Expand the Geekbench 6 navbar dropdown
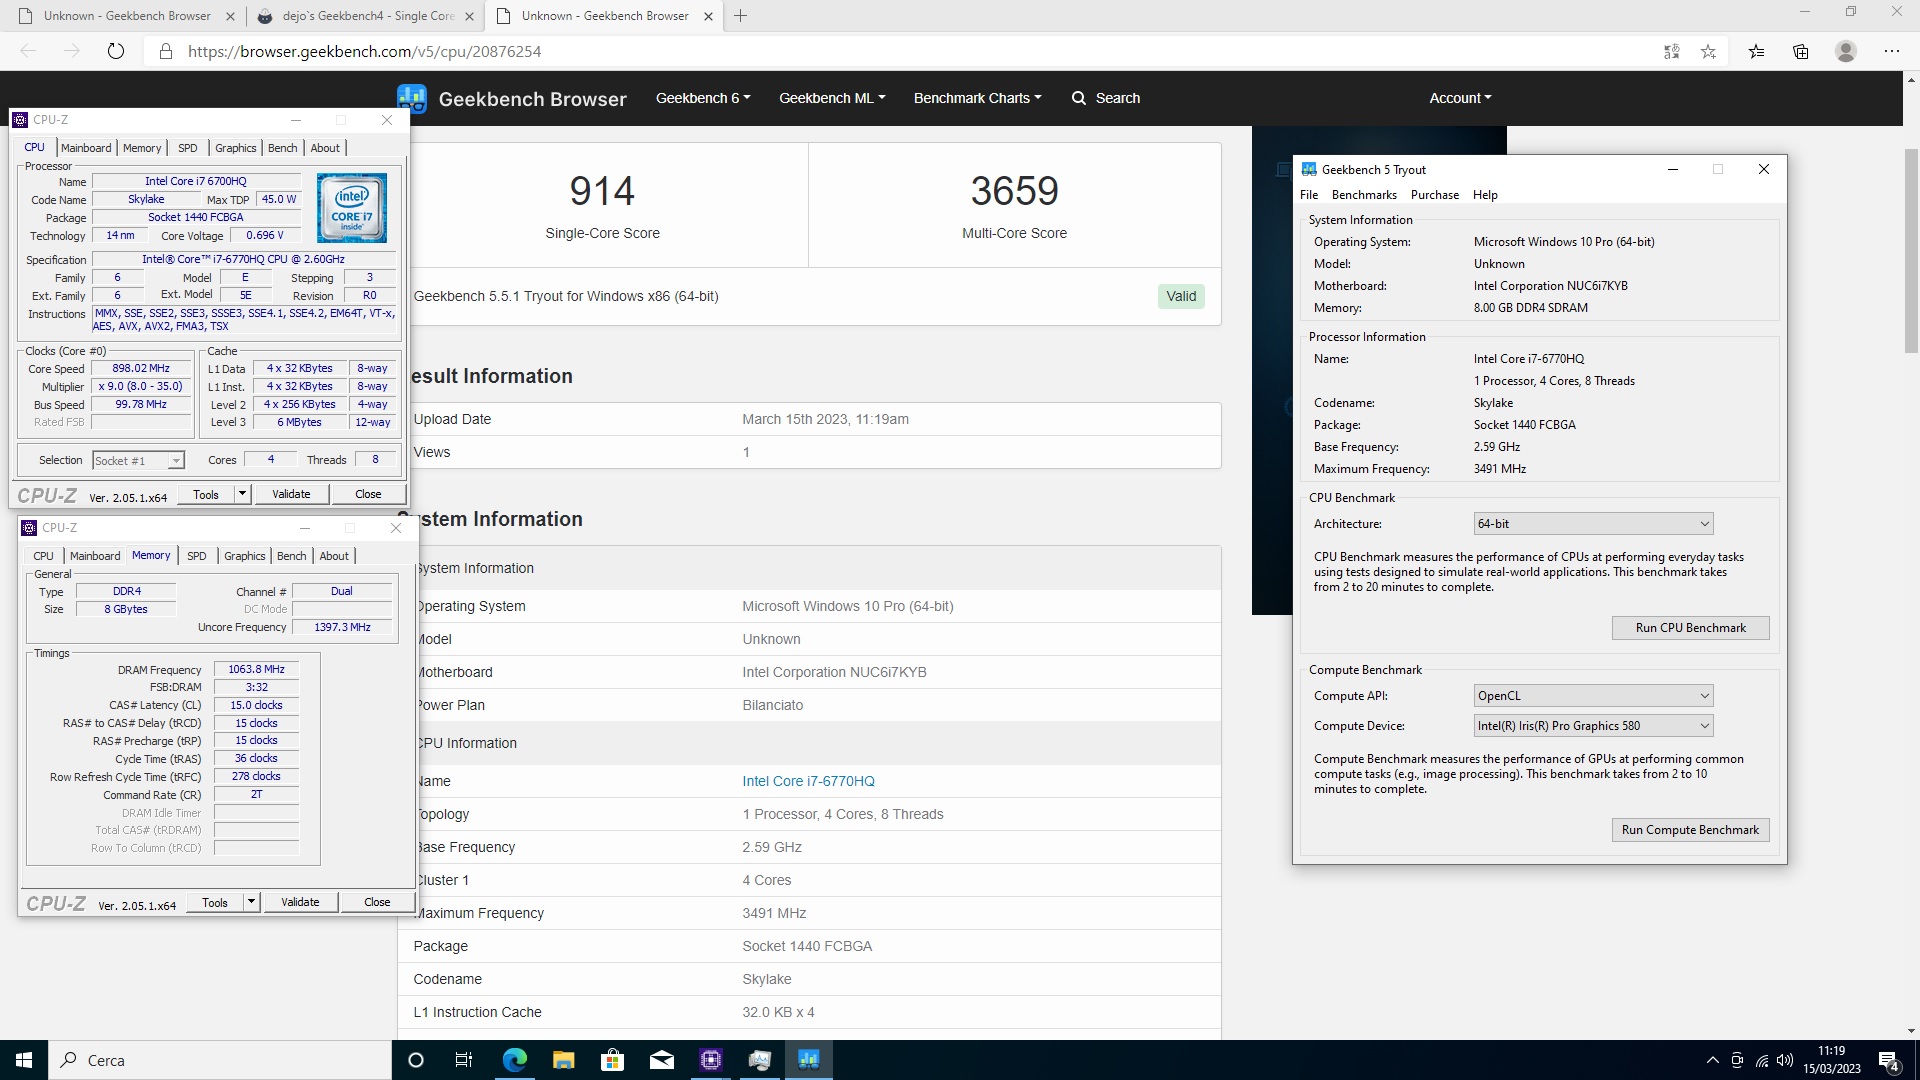Image resolution: width=1920 pixels, height=1080 pixels. point(702,98)
